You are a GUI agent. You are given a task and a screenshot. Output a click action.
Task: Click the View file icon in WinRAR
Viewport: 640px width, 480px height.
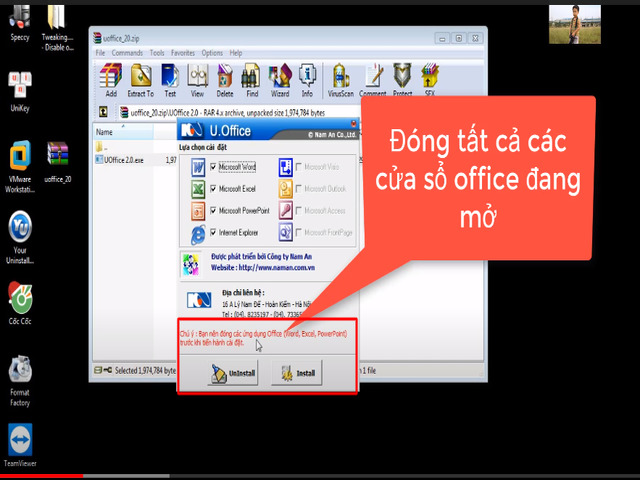197,80
